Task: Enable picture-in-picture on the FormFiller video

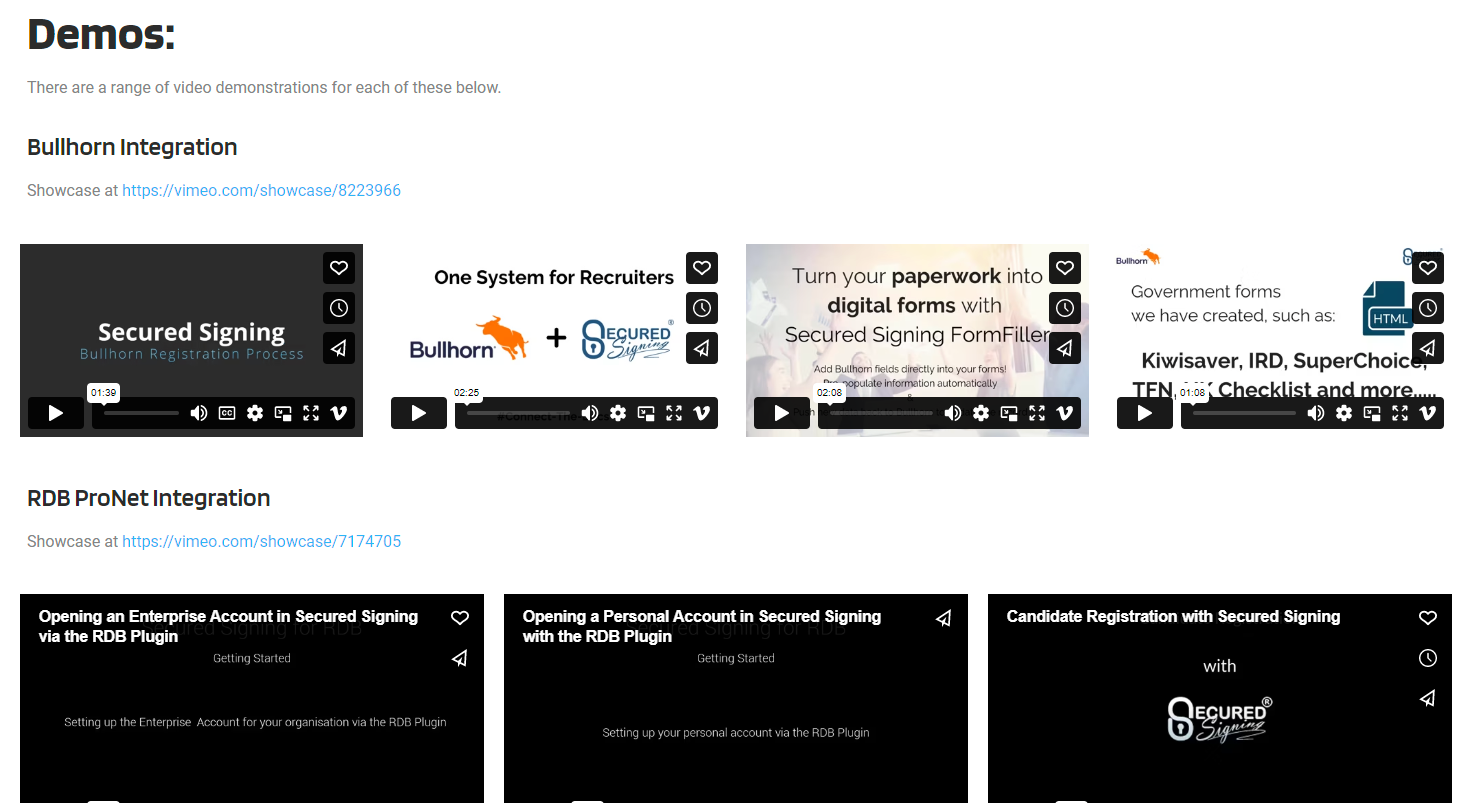Action: pyautogui.click(x=1009, y=413)
